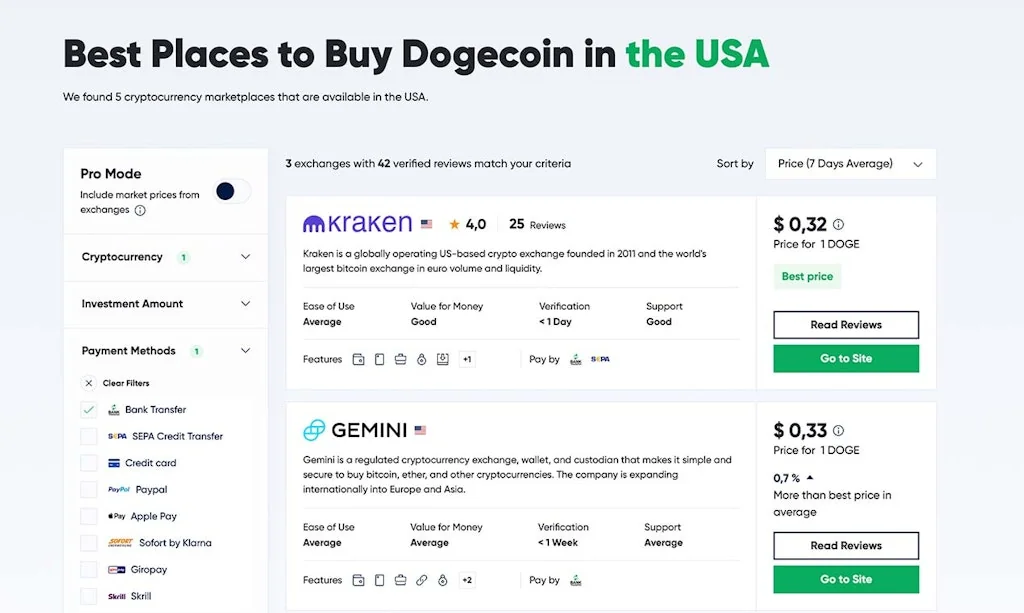
Task: Select the mobile app feature icon for Kraken
Action: (379, 359)
